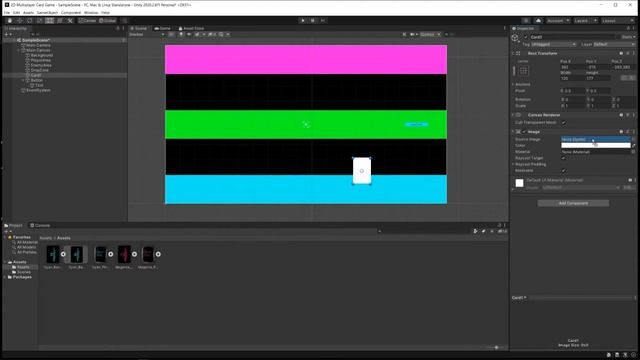Screen dimensions: 640x360
Task: Click the Source Image field
Action: pos(596,140)
